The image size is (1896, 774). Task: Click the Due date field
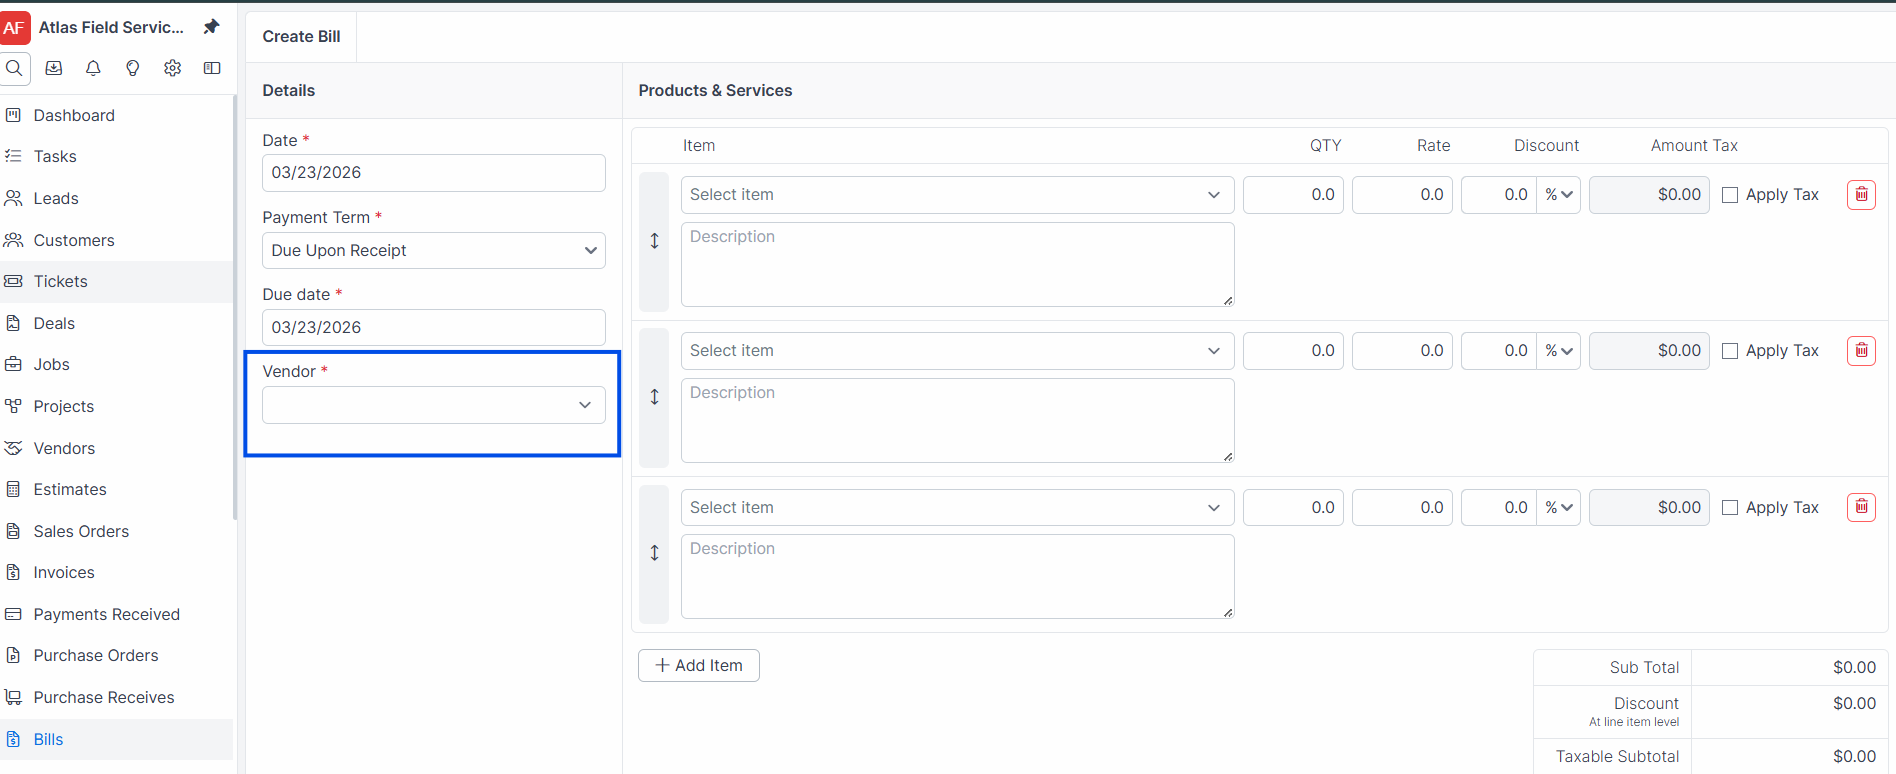click(434, 327)
